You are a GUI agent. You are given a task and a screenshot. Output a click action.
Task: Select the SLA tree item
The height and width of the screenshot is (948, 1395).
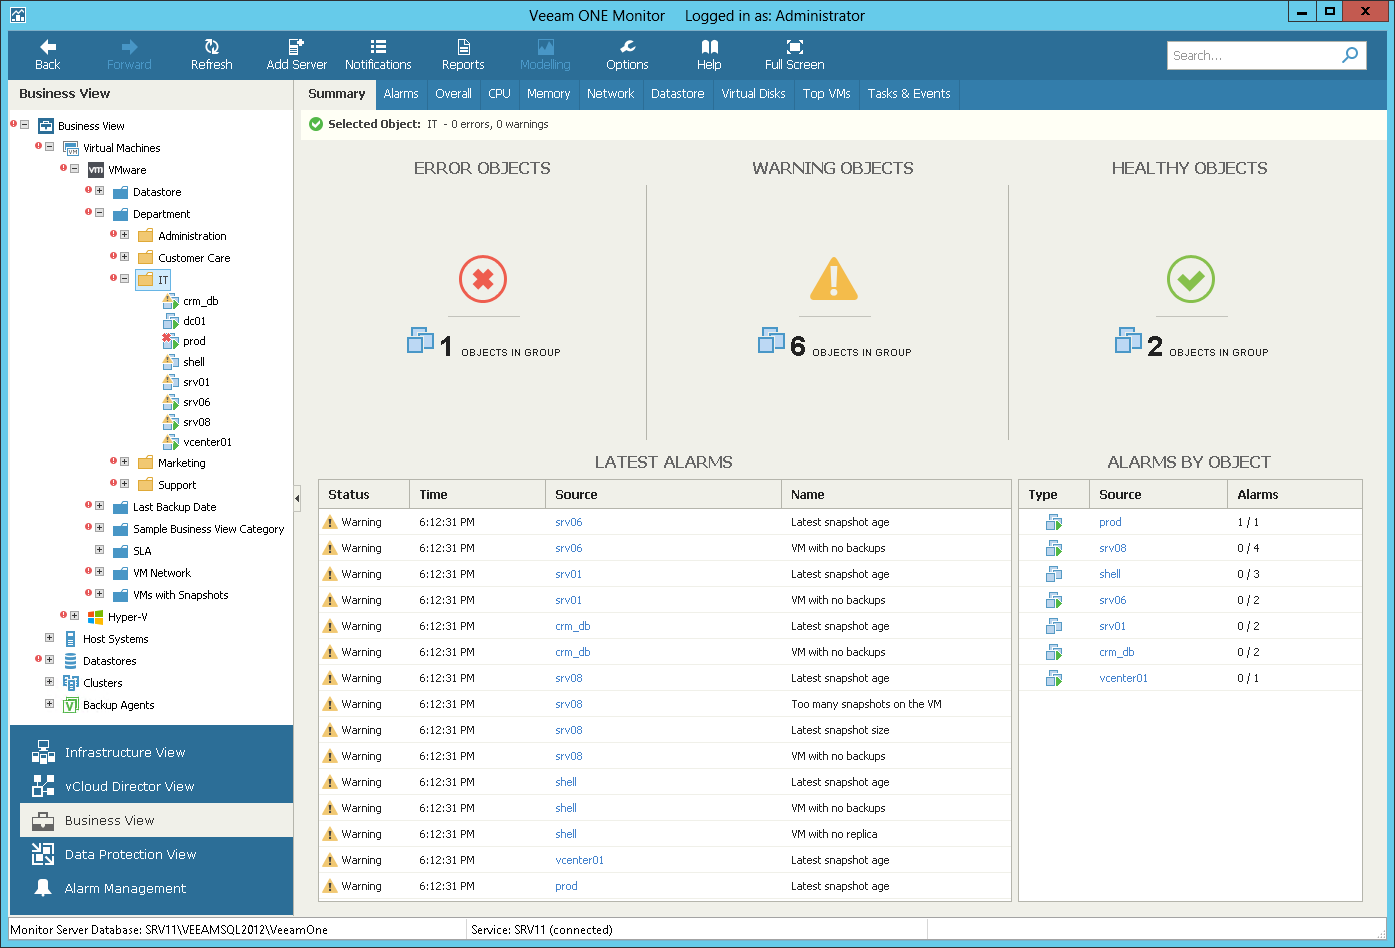click(142, 551)
